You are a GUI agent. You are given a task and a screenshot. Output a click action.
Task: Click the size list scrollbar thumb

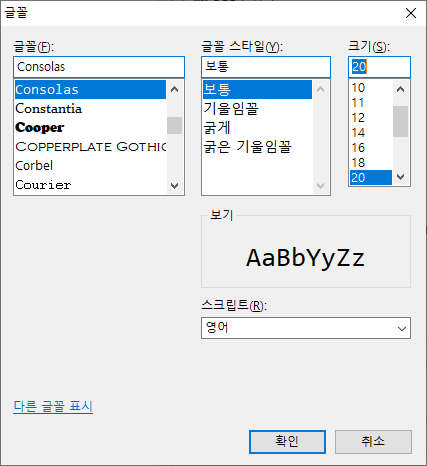tap(401, 121)
